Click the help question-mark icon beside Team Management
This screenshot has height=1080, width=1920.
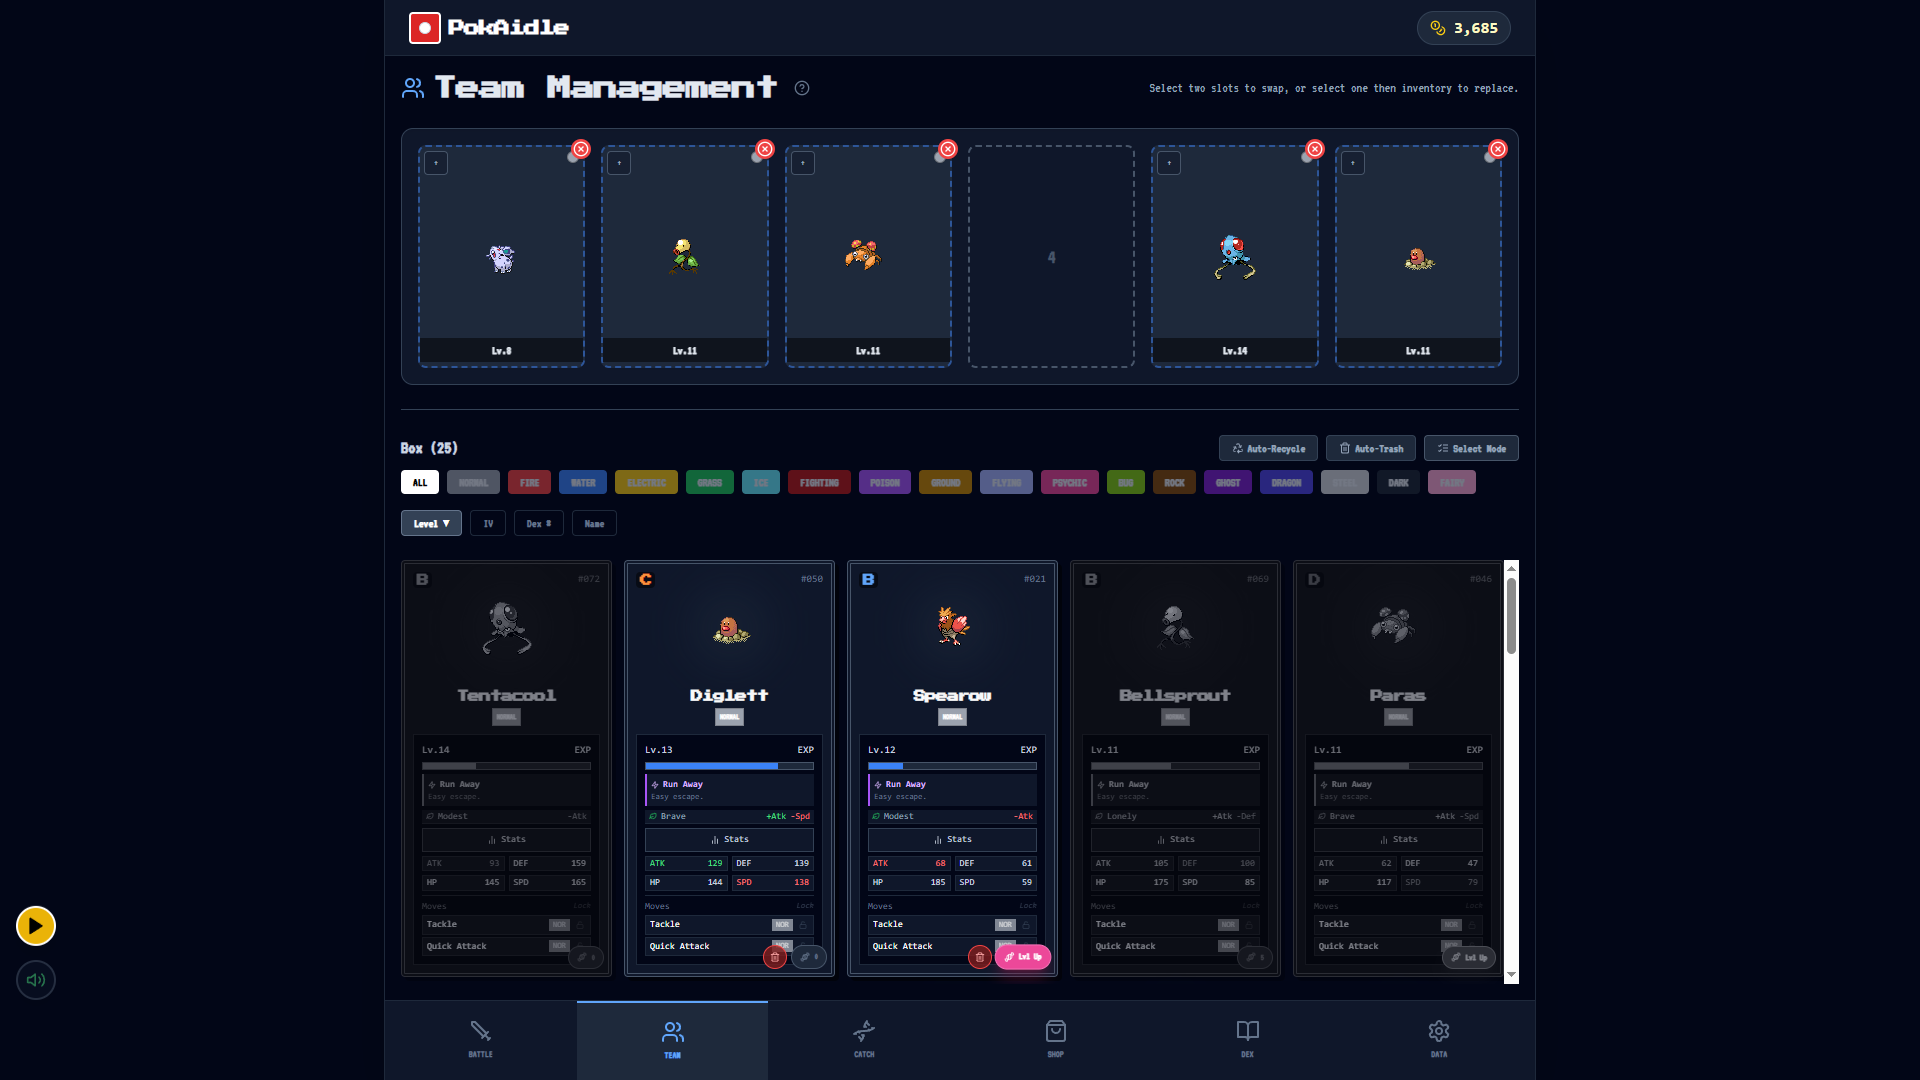[x=802, y=88]
